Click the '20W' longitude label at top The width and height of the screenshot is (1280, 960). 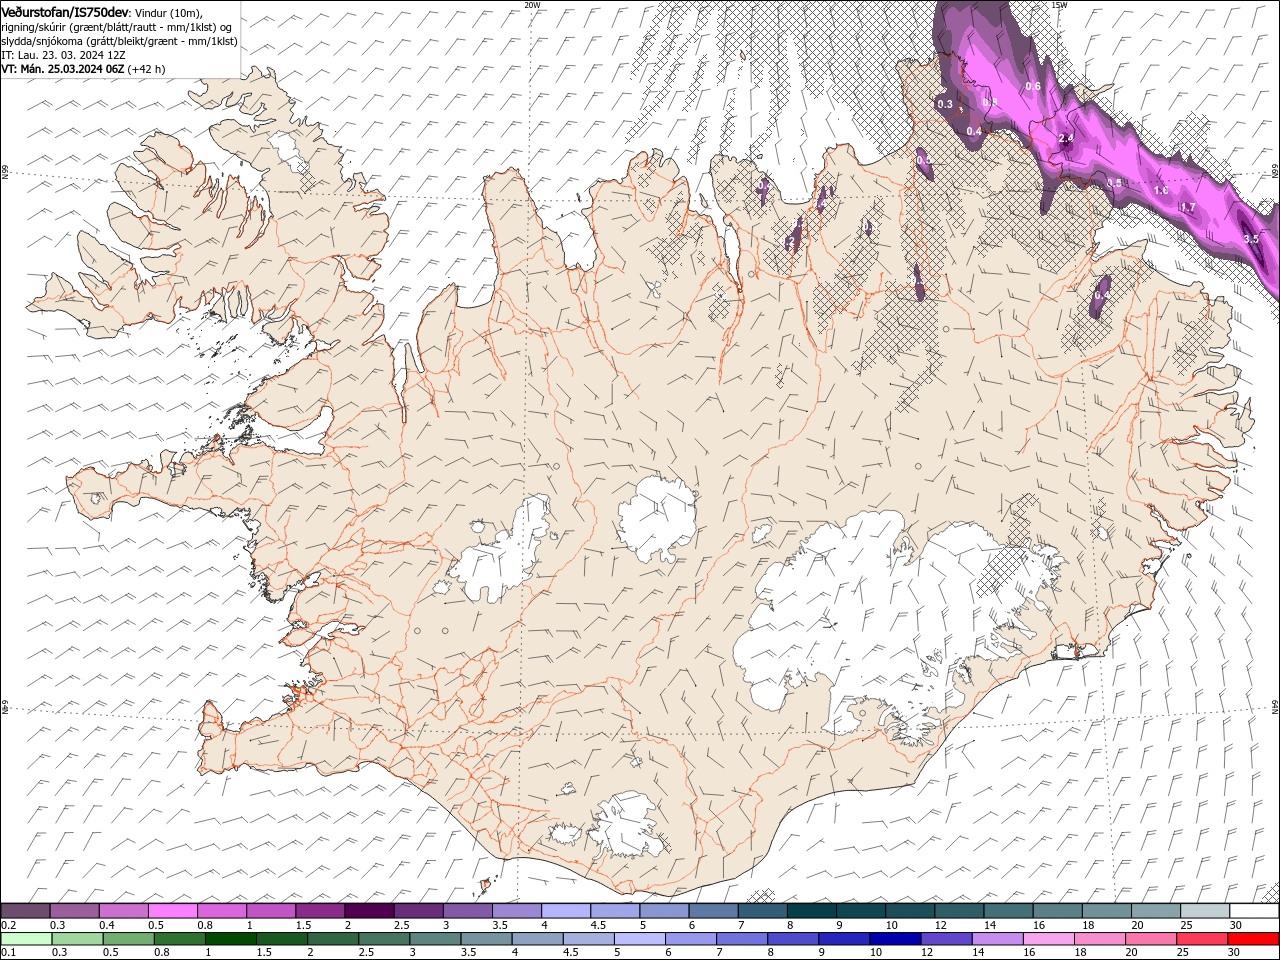point(532,5)
